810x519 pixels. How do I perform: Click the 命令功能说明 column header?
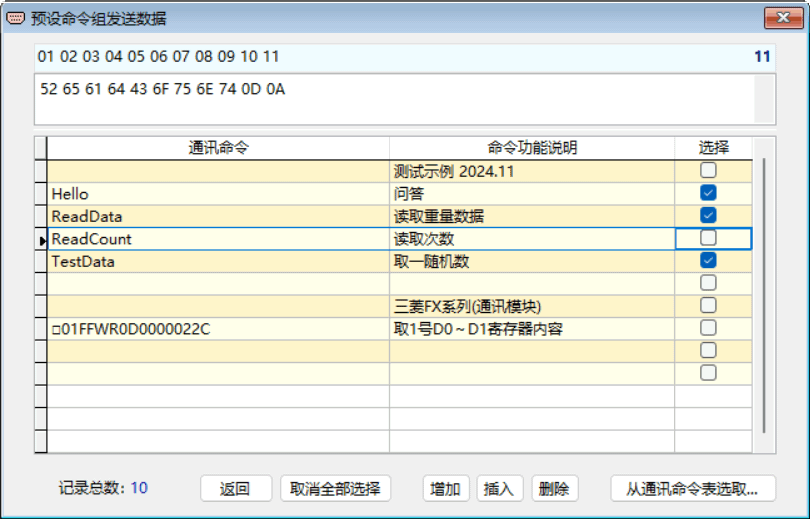coord(532,148)
